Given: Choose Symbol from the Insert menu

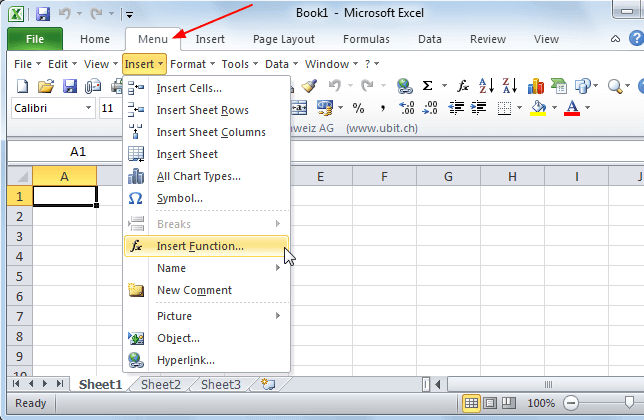Looking at the screenshot, I should [x=206, y=198].
